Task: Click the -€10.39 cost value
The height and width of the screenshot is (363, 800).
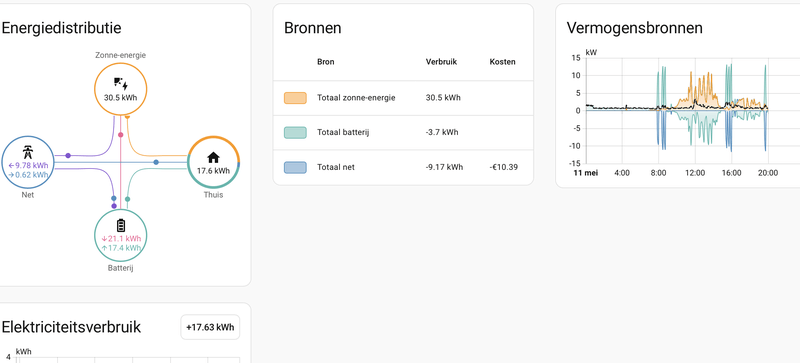Action: (x=504, y=167)
